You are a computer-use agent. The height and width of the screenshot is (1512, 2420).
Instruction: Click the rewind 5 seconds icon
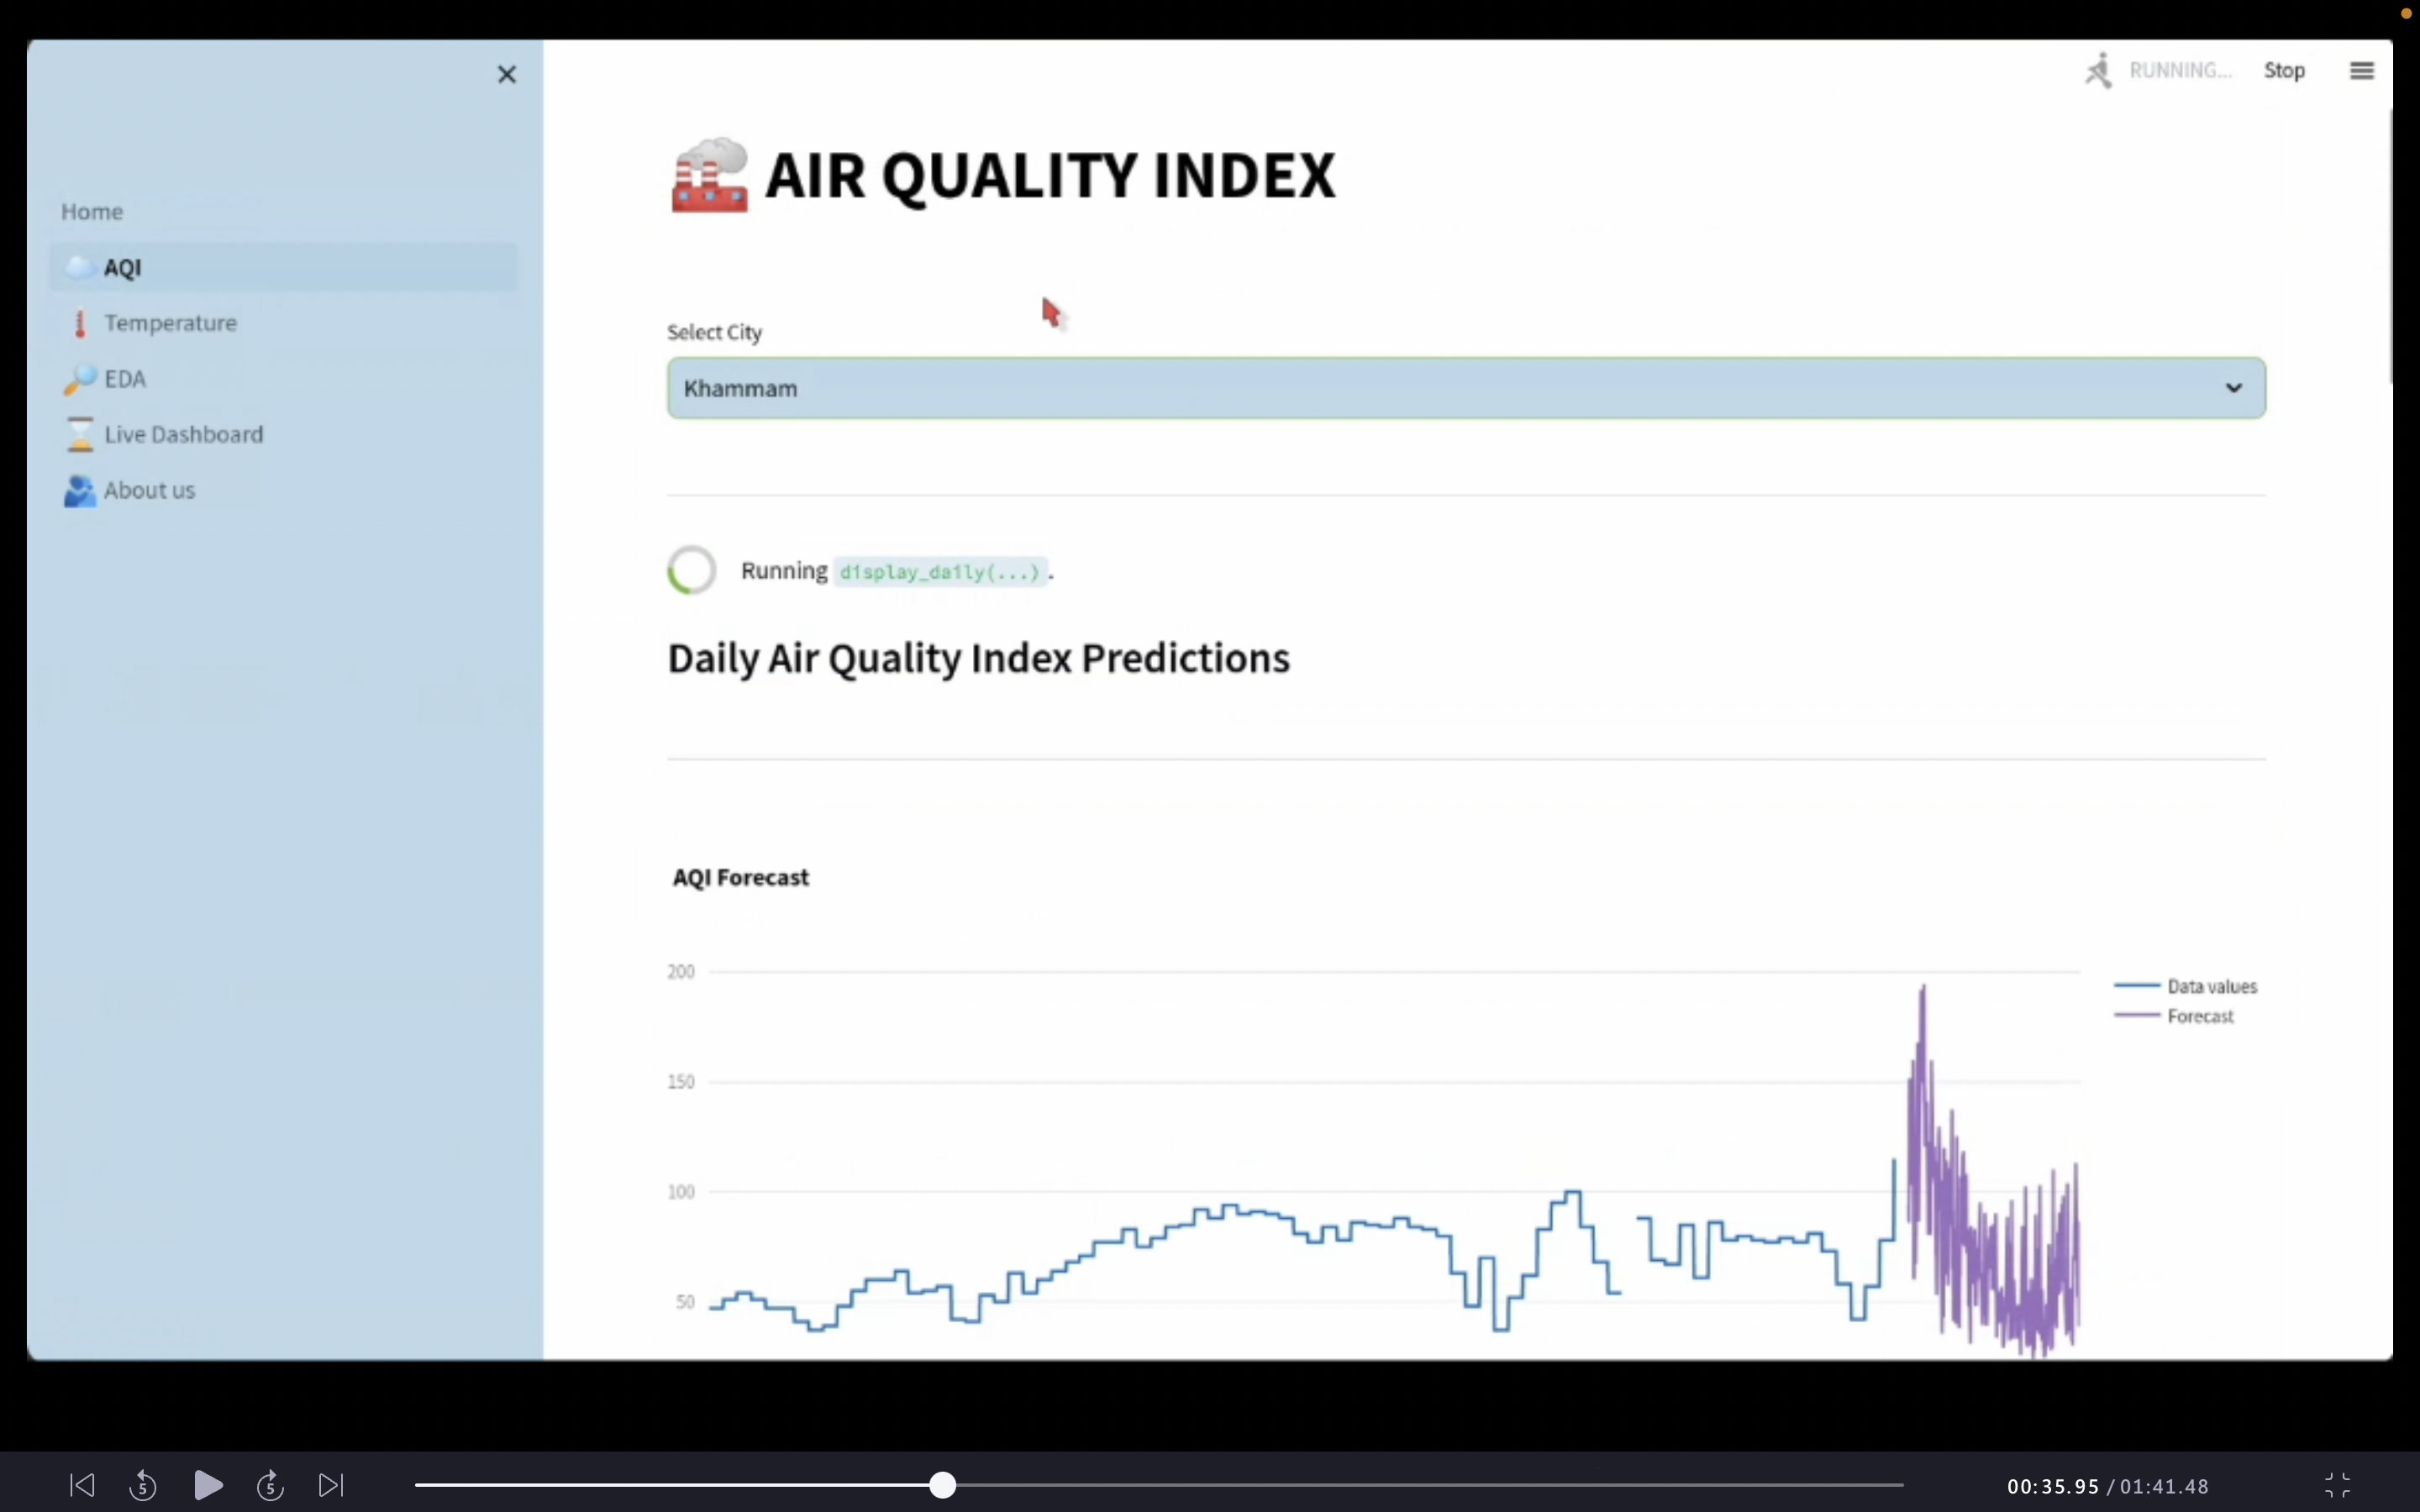click(x=143, y=1485)
